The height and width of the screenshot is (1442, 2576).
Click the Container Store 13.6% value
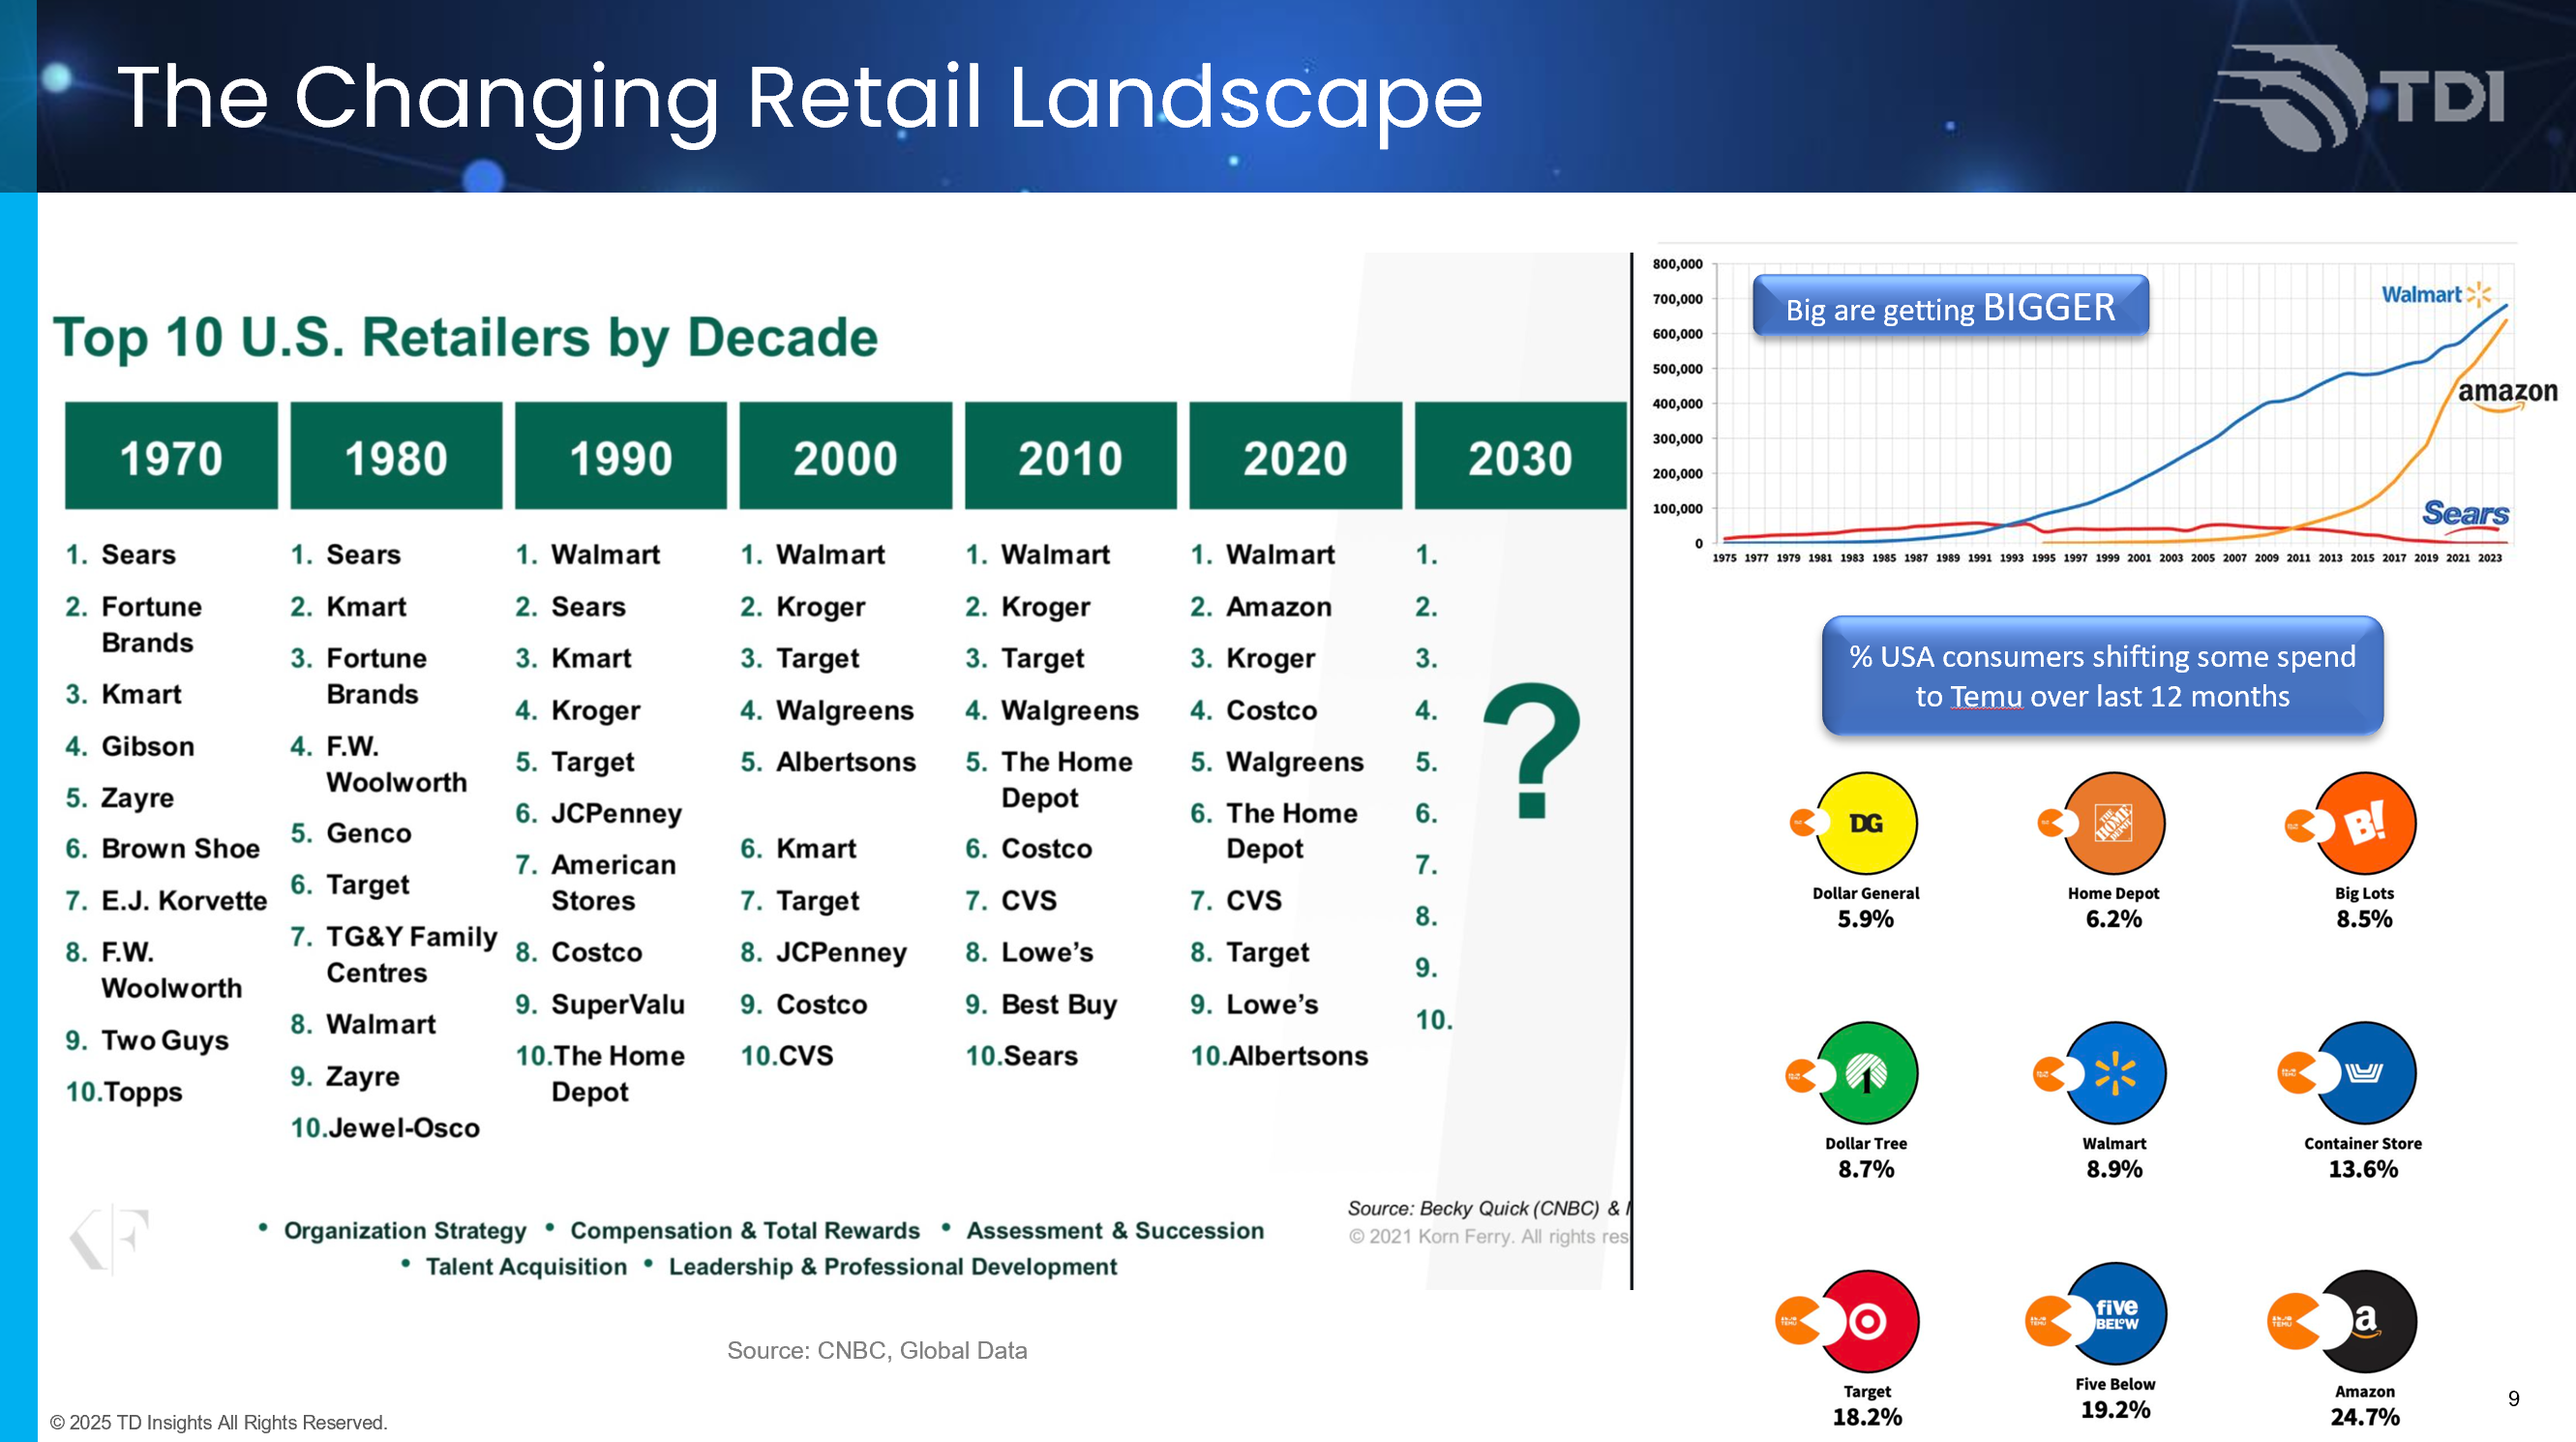point(2363,1169)
